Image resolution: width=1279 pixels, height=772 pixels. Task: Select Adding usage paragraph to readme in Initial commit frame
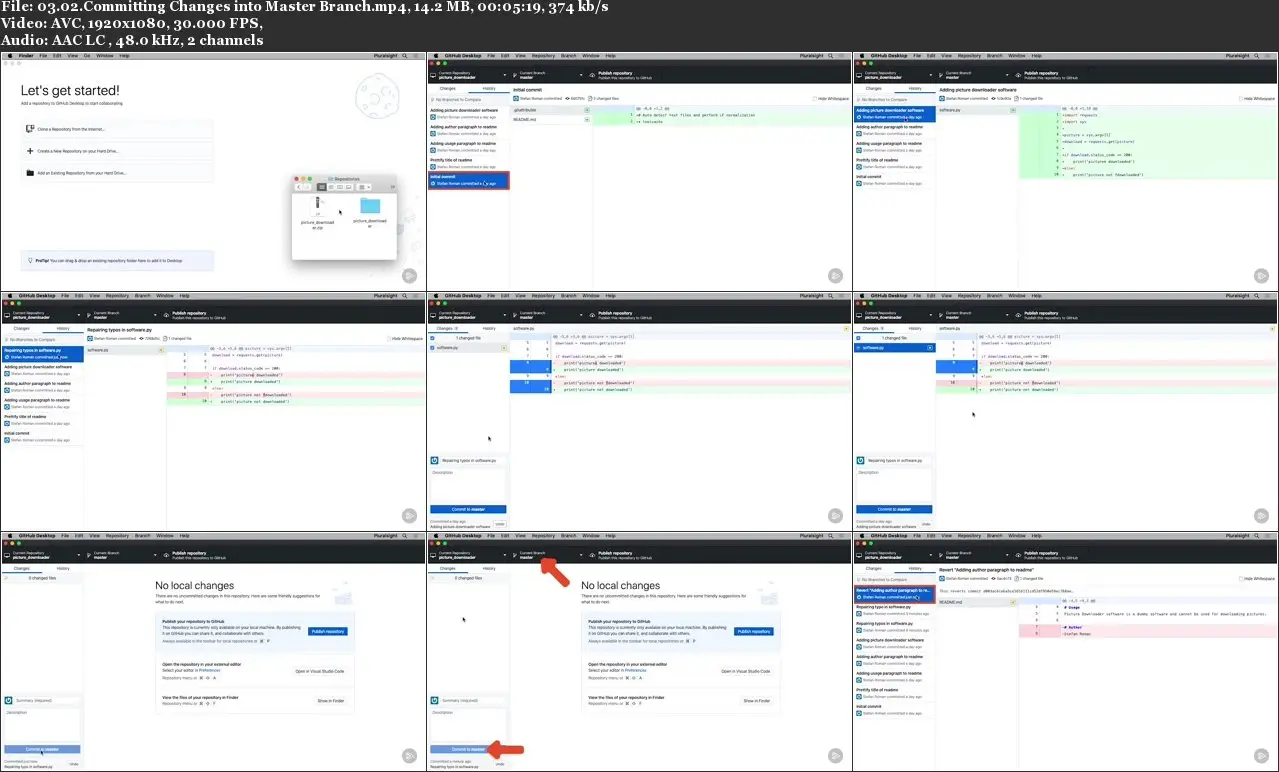pyautogui.click(x=468, y=146)
